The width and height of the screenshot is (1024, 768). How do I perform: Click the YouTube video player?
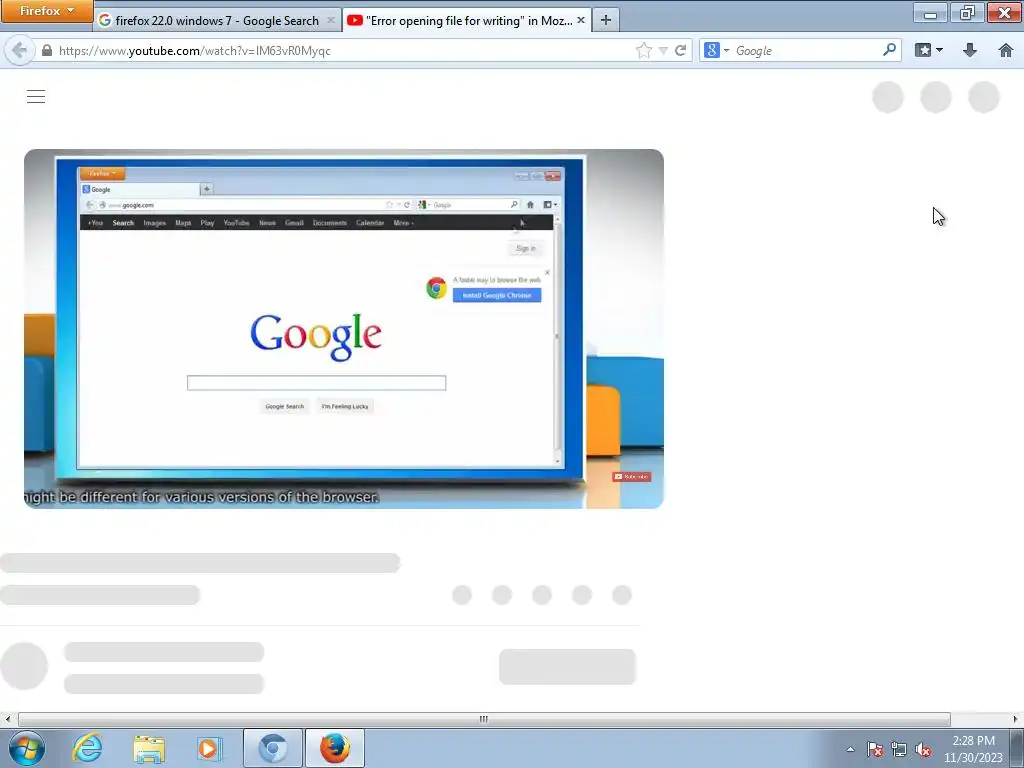point(344,328)
